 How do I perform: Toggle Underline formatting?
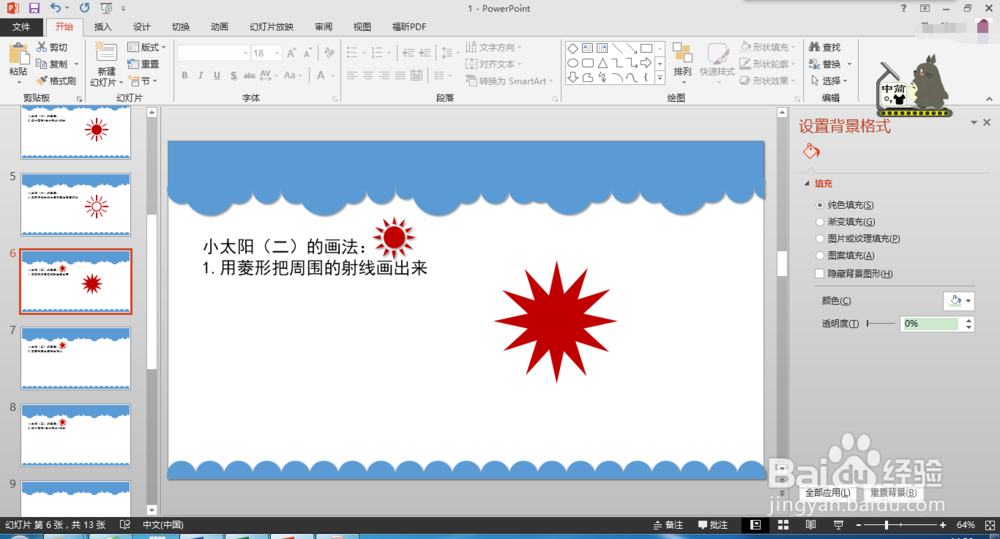[x=217, y=75]
